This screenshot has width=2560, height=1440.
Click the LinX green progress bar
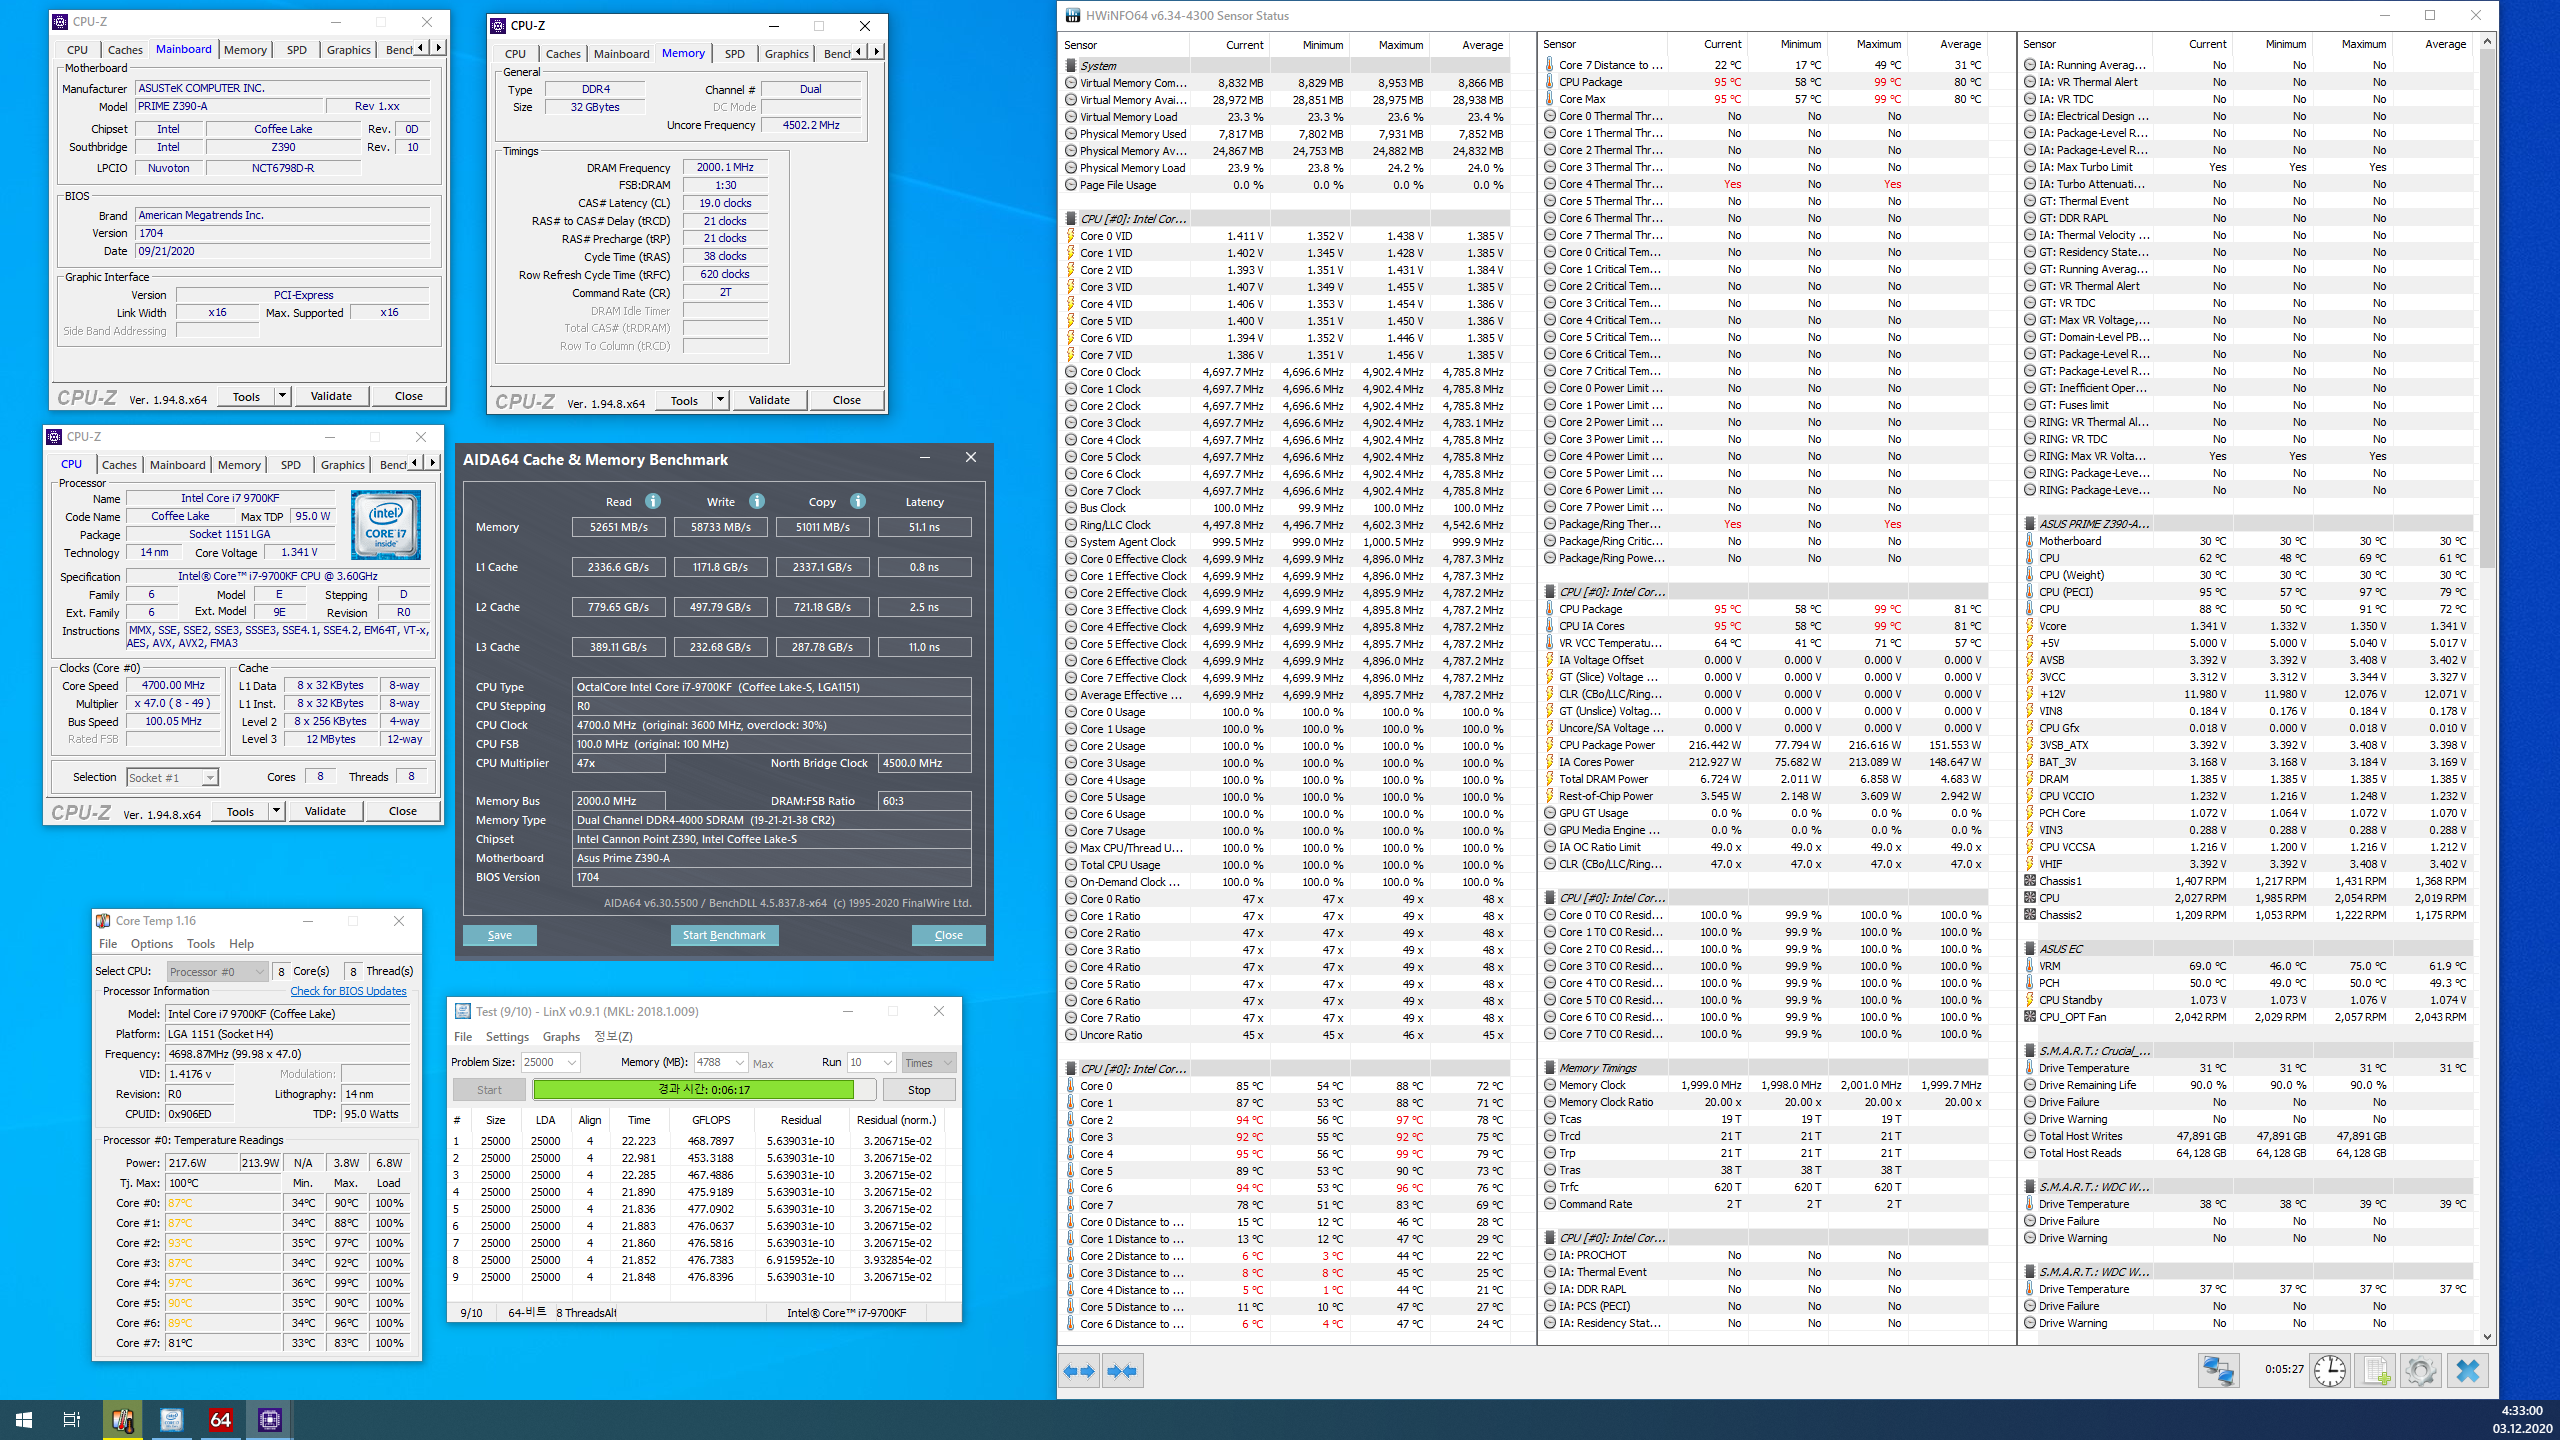[x=693, y=1090]
